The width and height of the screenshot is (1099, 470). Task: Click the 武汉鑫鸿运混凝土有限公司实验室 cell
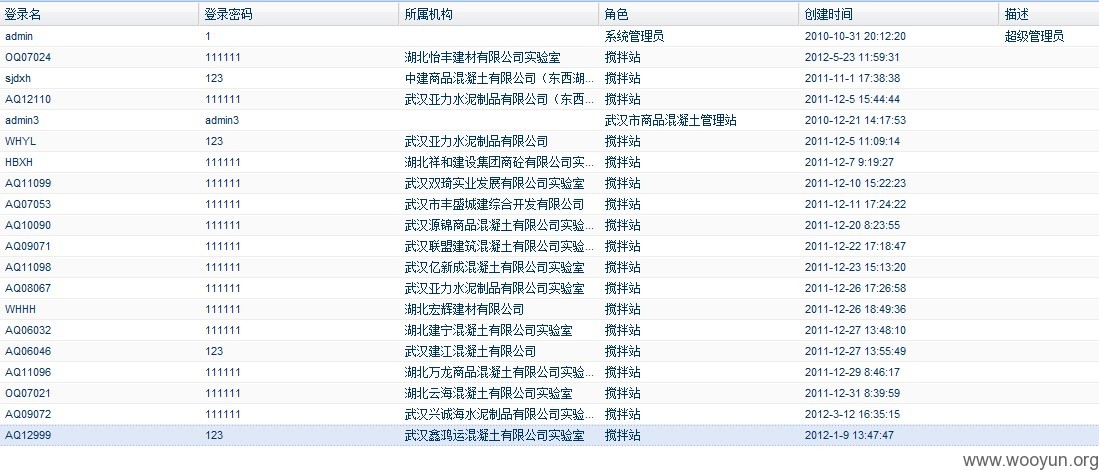pos(494,436)
